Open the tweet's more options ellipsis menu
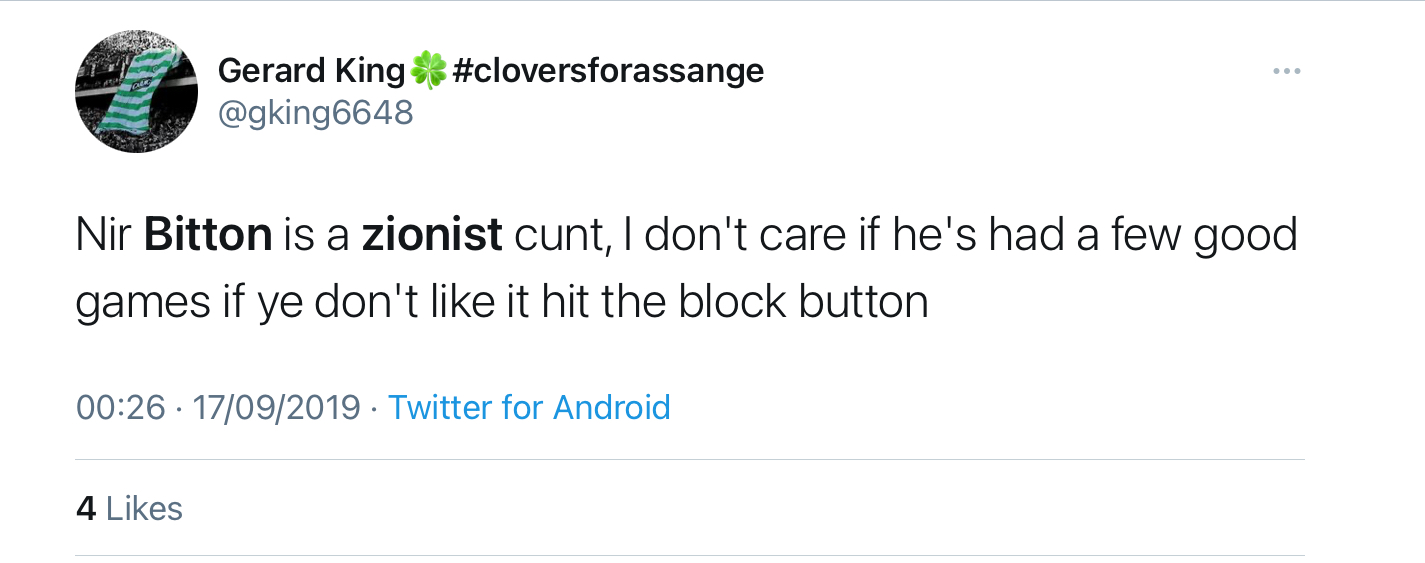 [x=1286, y=71]
